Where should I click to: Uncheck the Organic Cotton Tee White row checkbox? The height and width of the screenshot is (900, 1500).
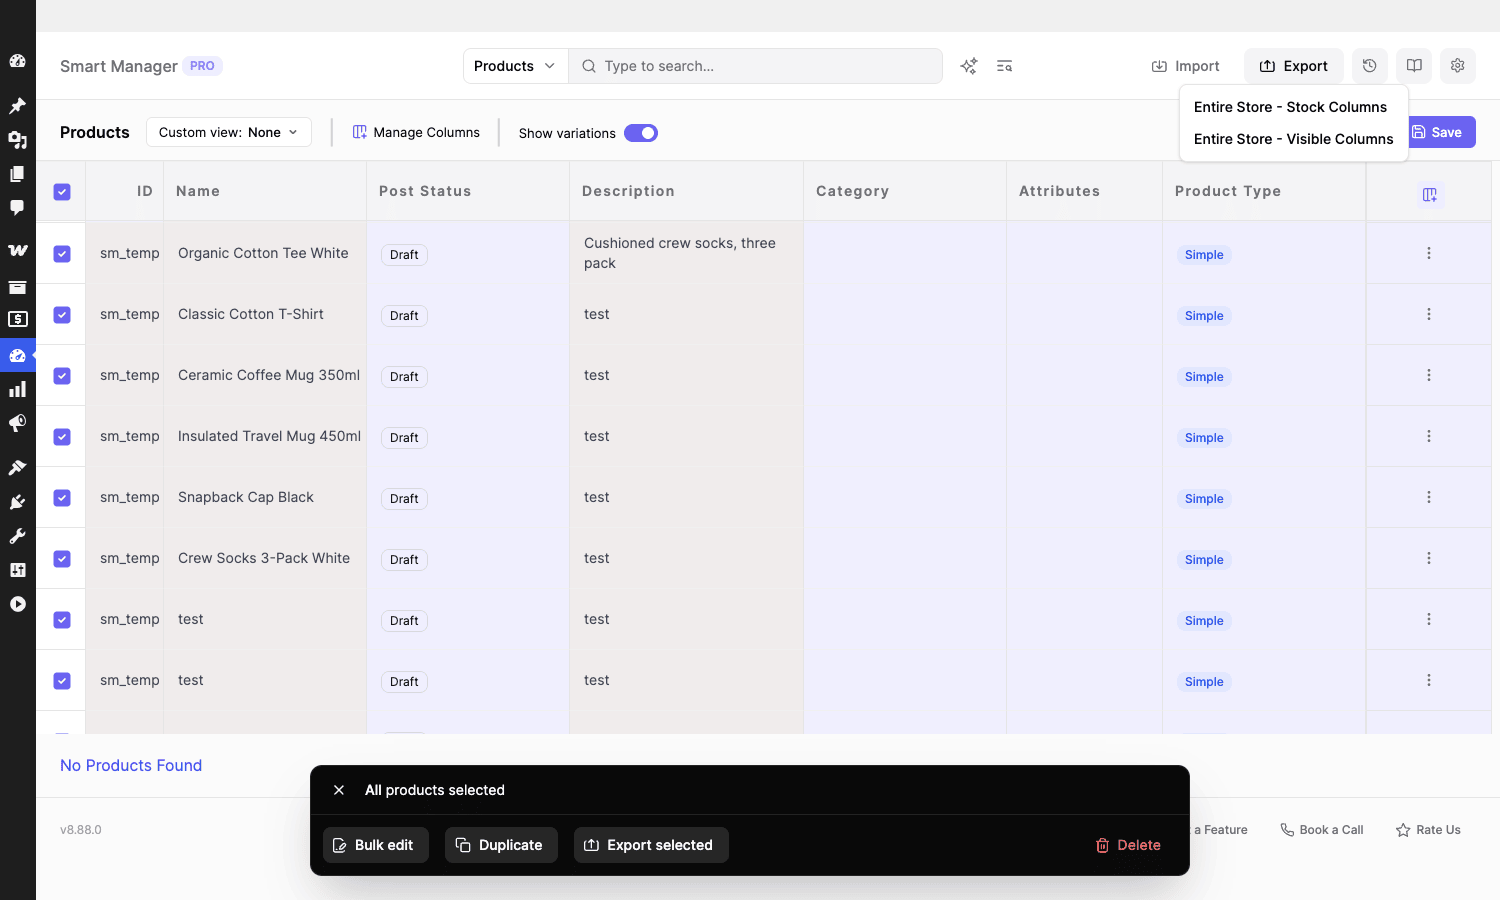(x=62, y=254)
